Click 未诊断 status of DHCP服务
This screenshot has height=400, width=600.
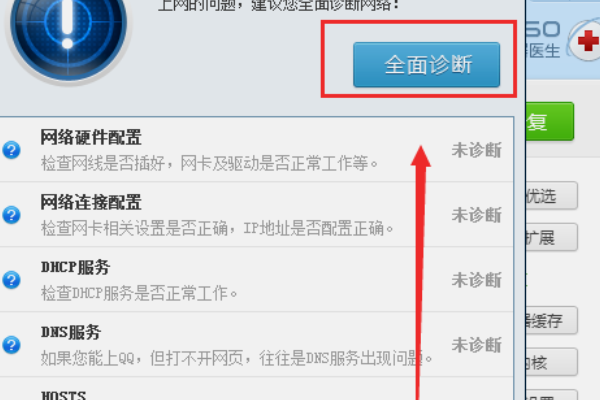[x=476, y=280]
